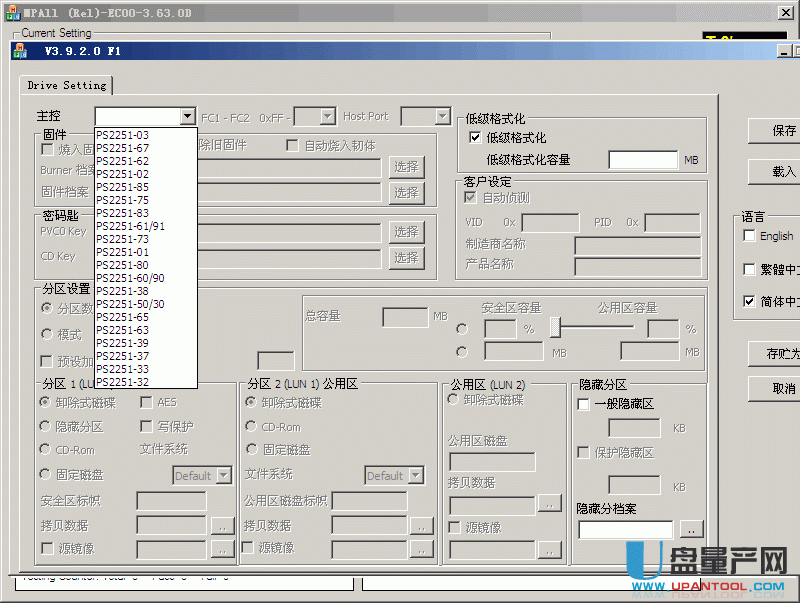Enable the English language checkbox
800x603 pixels.
coord(750,236)
